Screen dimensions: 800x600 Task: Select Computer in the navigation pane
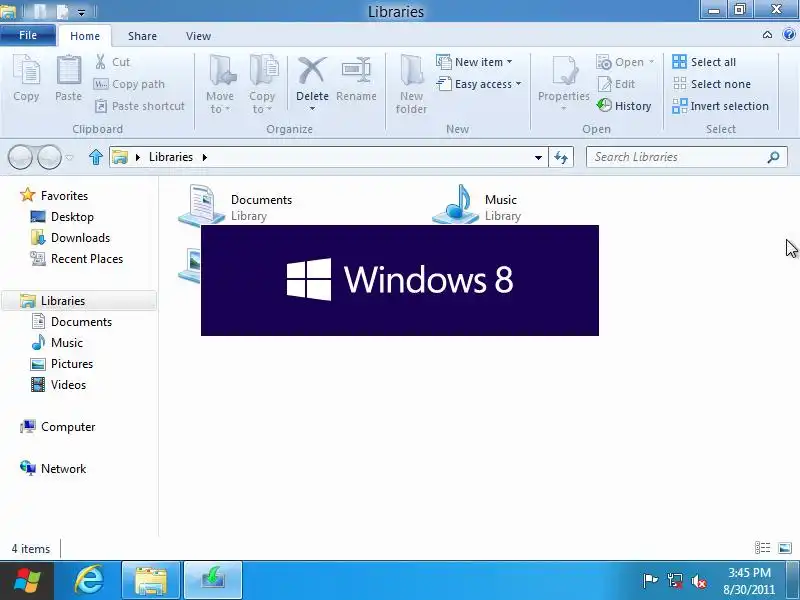coord(57,427)
